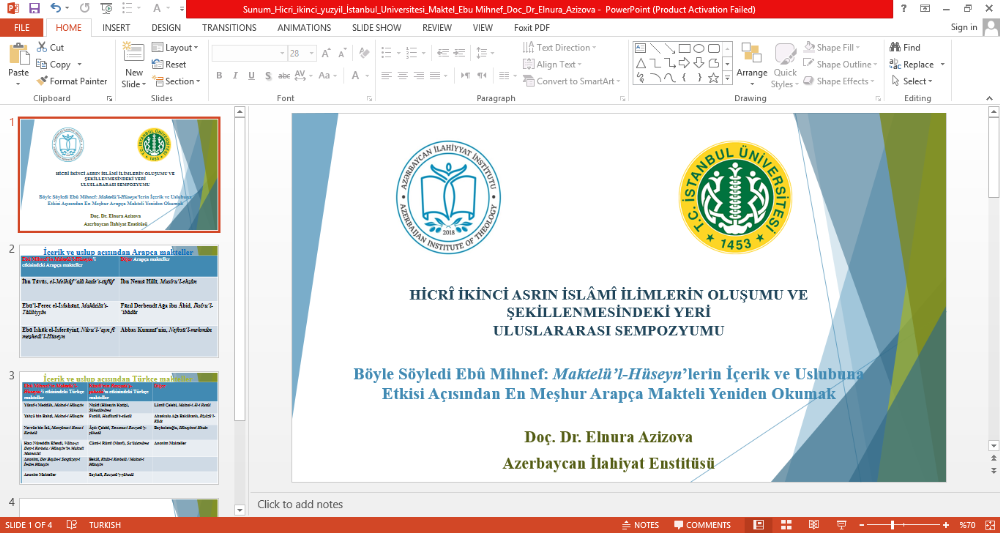Reset the slide layout
Image resolution: width=1000 pixels, height=533 pixels.
tap(169, 64)
